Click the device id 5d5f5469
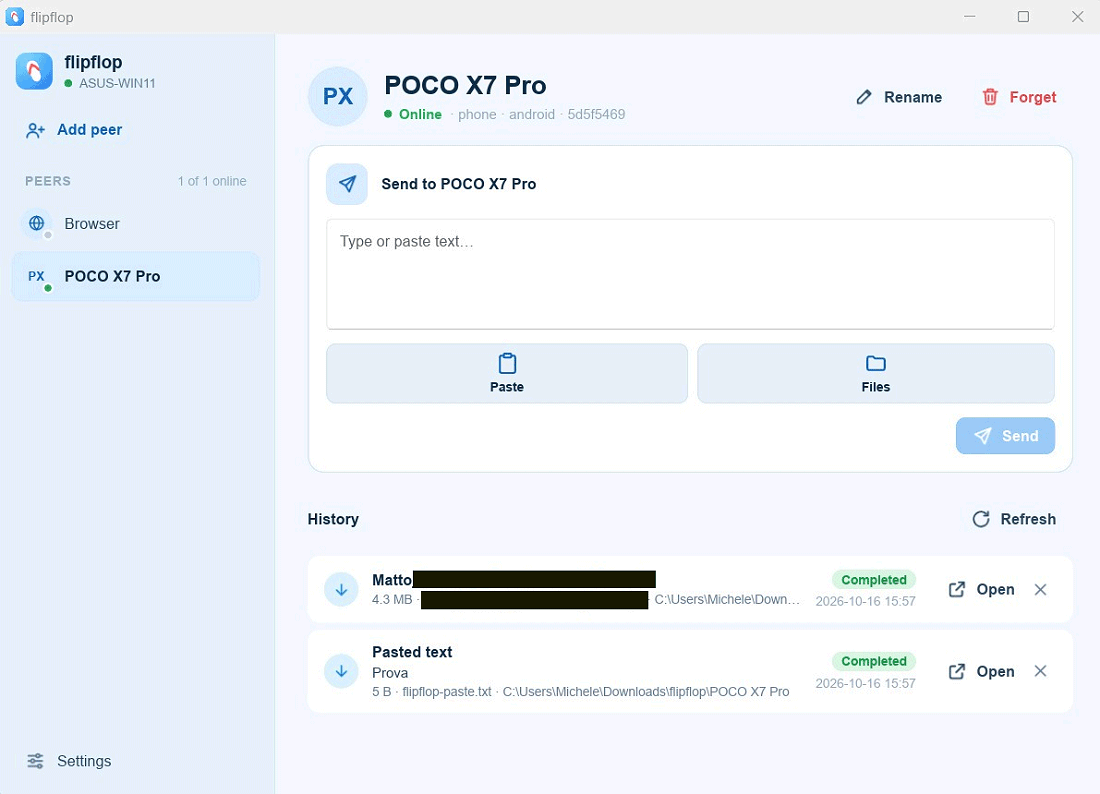1100x794 pixels. pos(596,114)
